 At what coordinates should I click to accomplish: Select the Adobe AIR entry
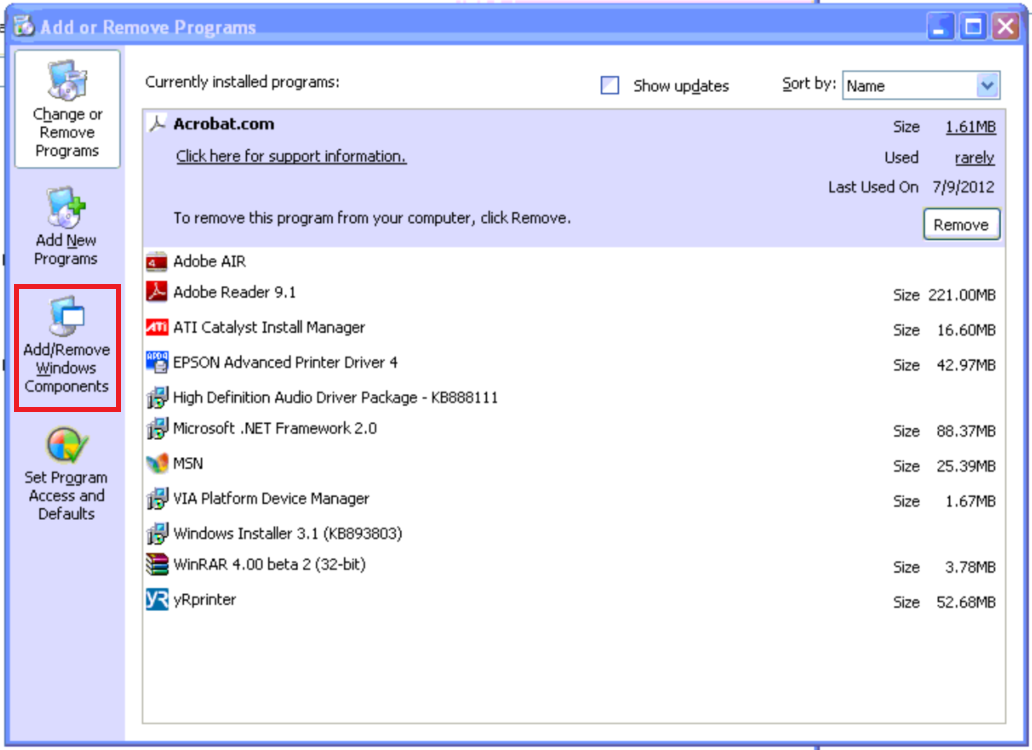(x=573, y=261)
